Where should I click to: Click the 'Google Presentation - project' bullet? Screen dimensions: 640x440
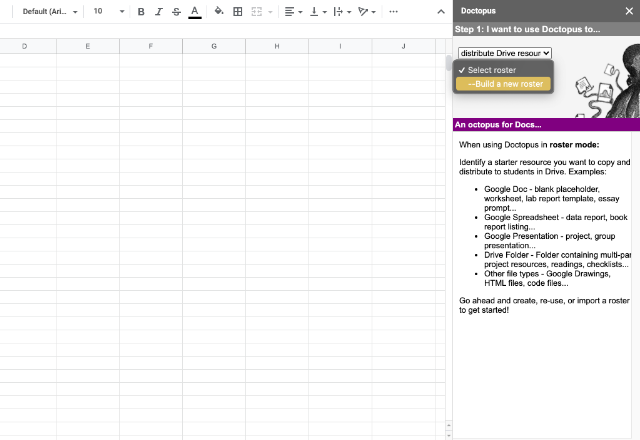coord(549,241)
